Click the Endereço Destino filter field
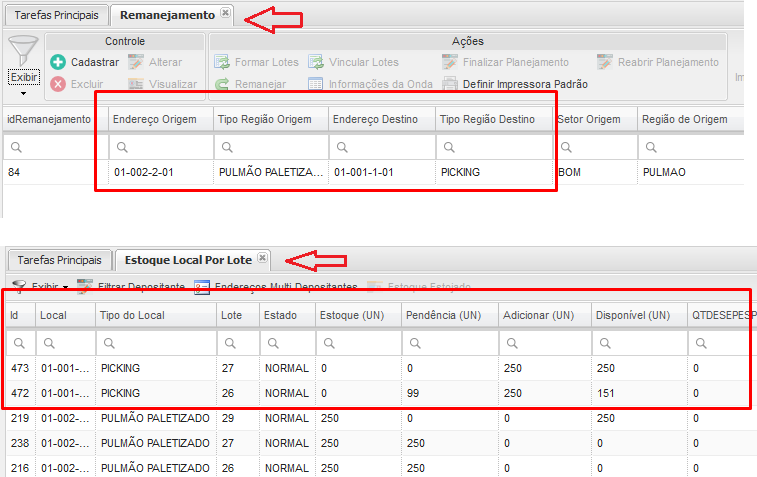 383,147
